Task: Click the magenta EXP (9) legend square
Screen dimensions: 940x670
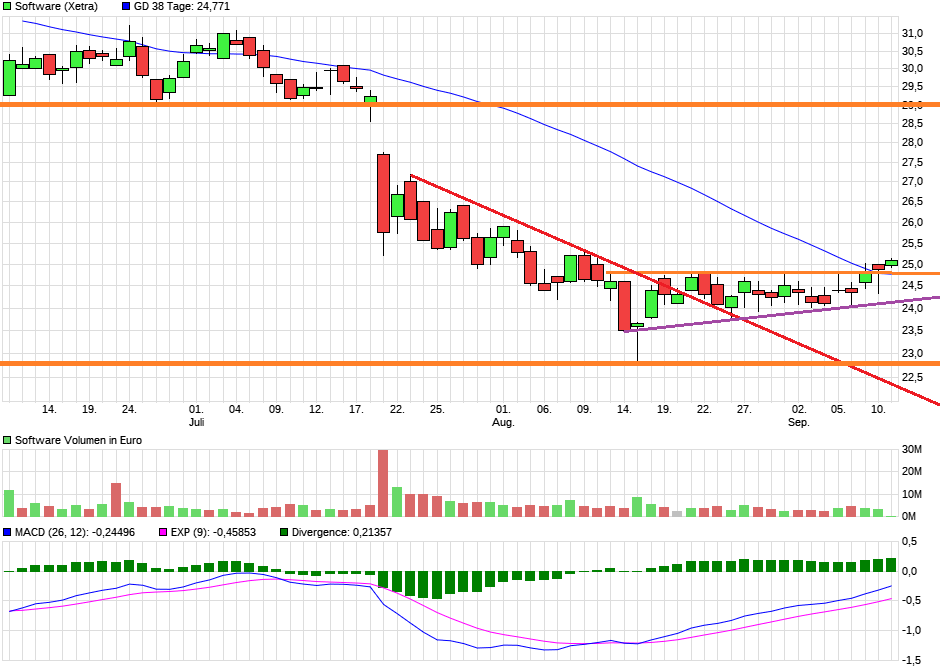Action: click(x=164, y=532)
